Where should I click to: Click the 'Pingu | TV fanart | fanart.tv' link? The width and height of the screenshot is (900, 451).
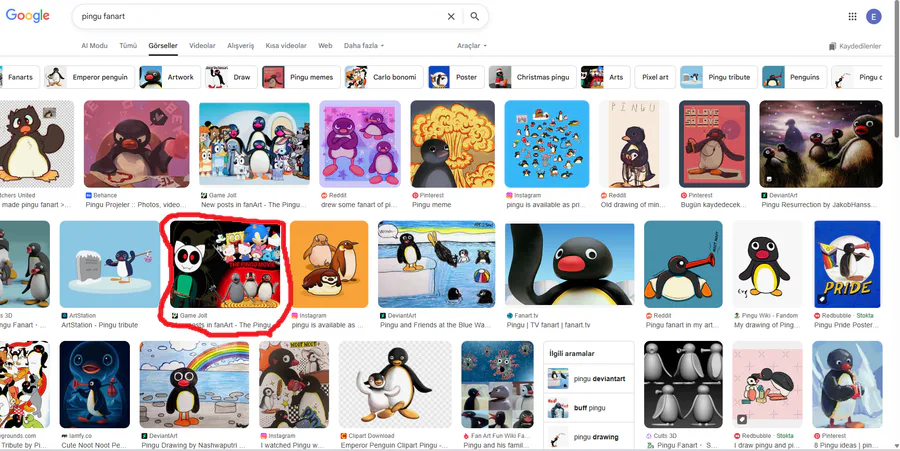[548, 325]
